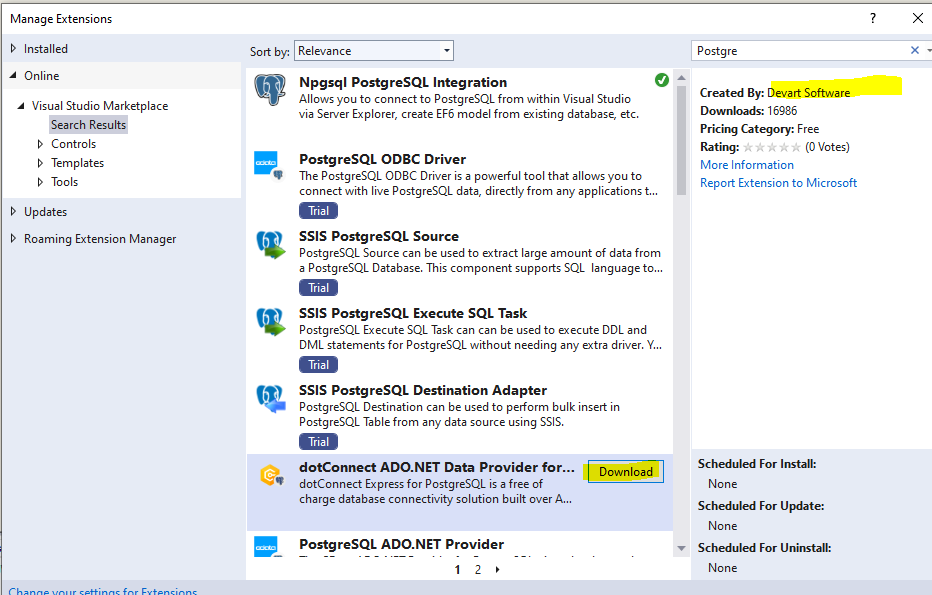Expand the Tools node
The image size is (932, 595).
[40, 182]
